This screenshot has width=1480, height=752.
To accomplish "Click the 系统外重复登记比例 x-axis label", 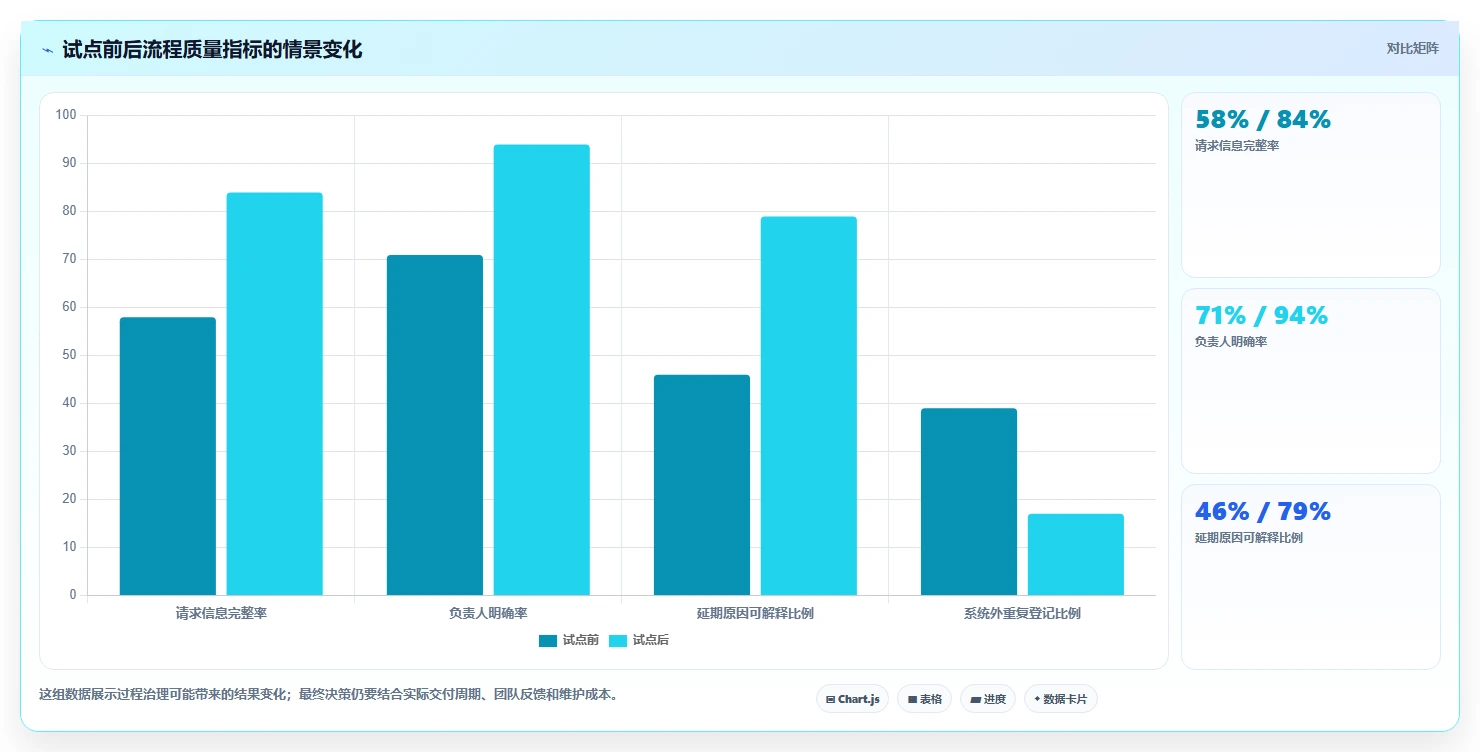I will pos(1022,613).
